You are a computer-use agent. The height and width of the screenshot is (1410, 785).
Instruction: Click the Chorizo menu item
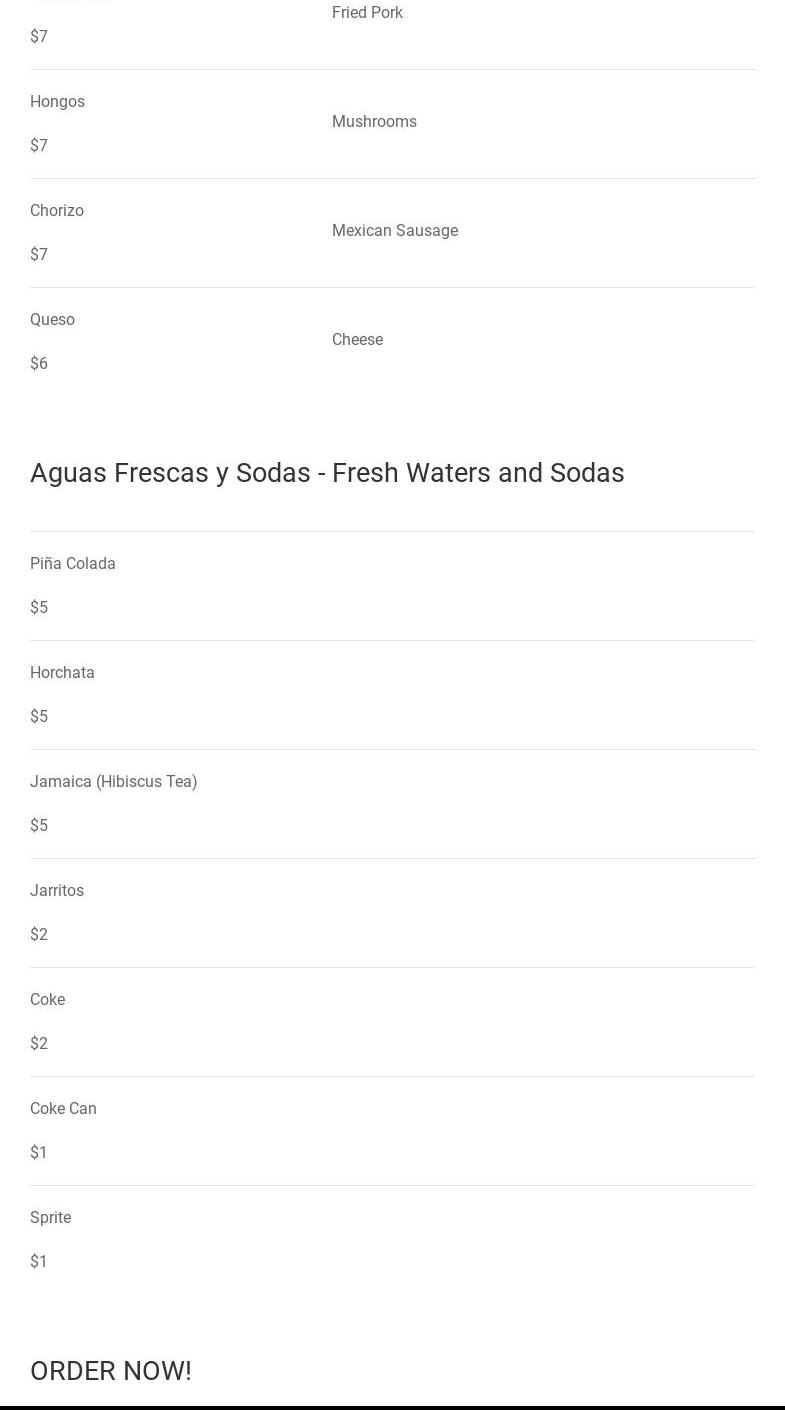[57, 211]
